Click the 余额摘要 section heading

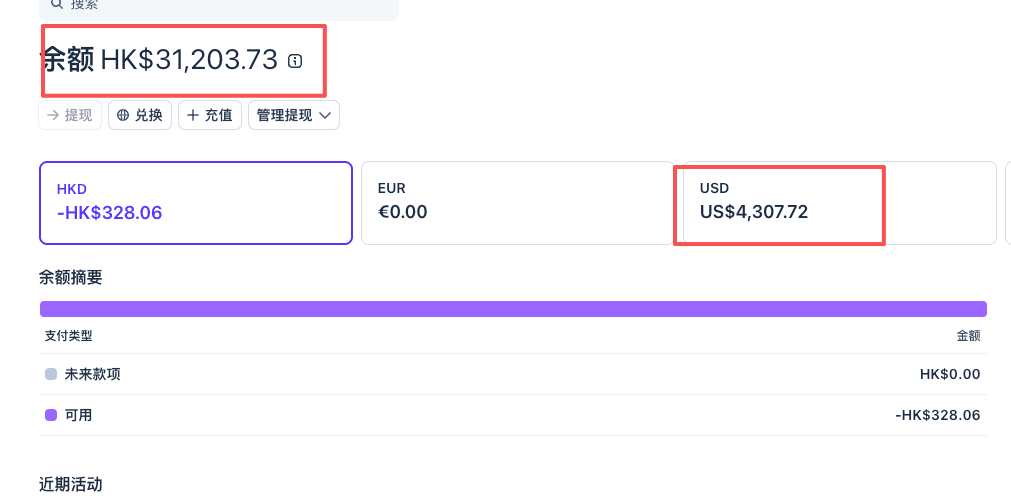click(x=70, y=278)
